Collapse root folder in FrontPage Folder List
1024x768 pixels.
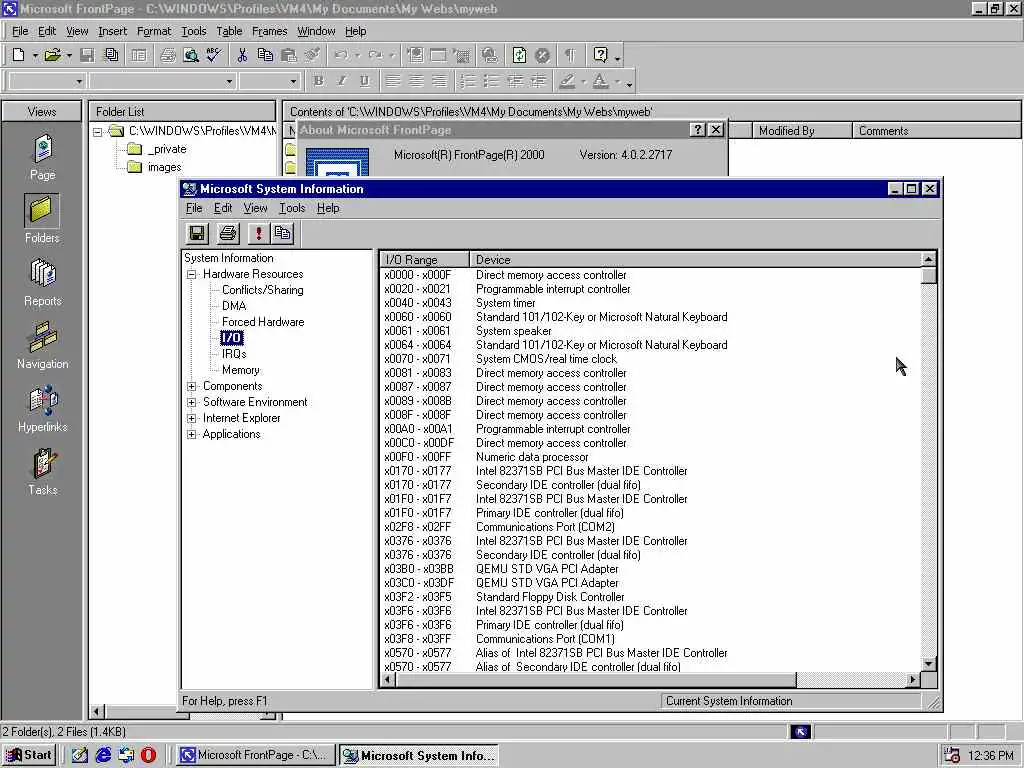[97, 132]
